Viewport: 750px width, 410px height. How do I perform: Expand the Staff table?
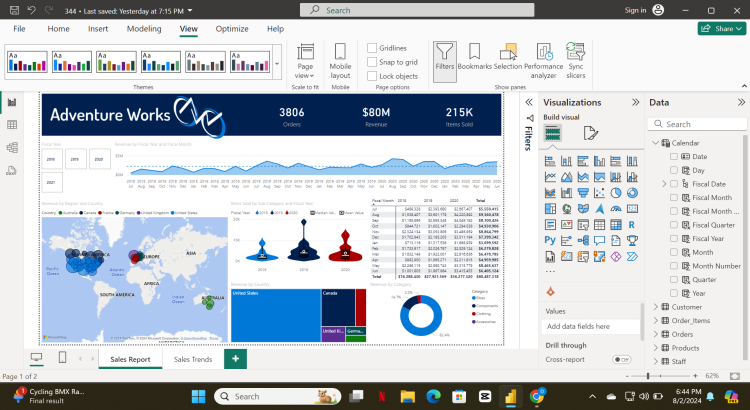[656, 361]
